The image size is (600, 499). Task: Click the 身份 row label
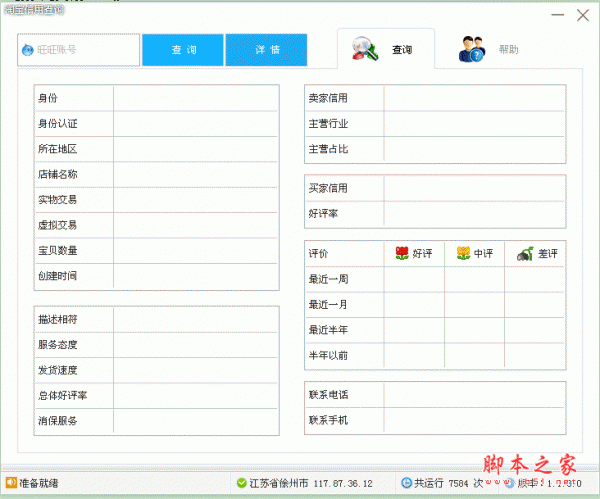48,98
